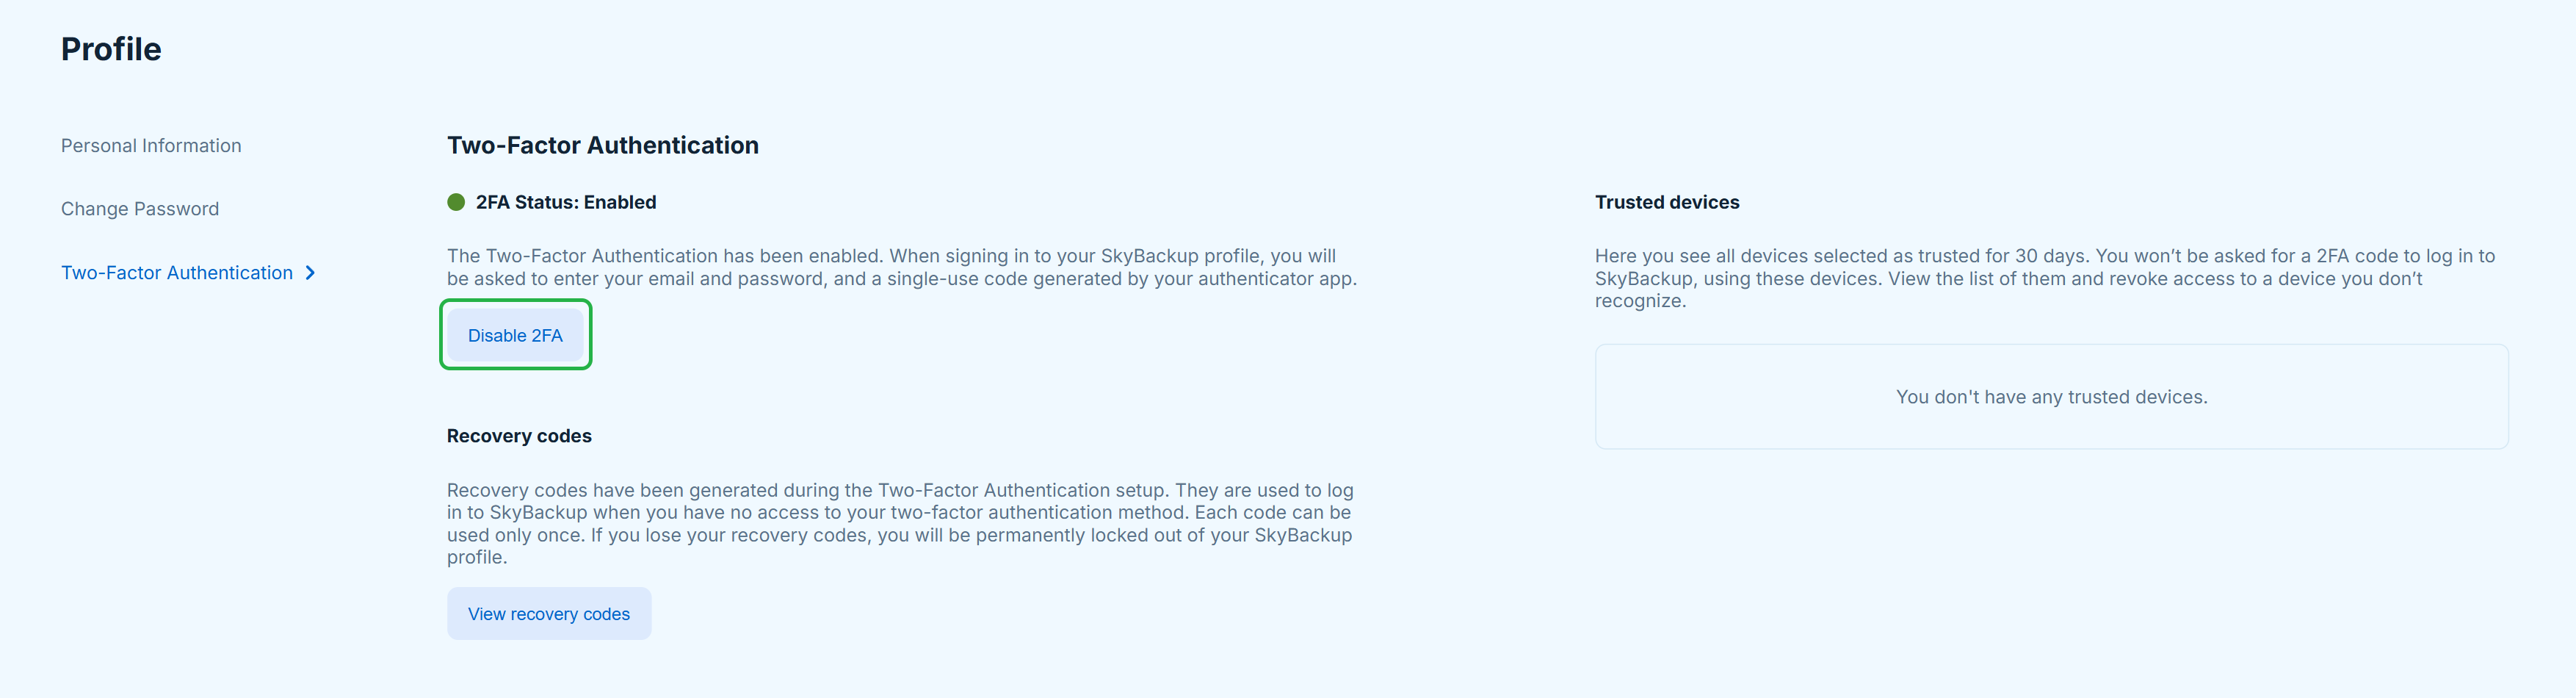The width and height of the screenshot is (2576, 698).
Task: Go to Change Password settings
Action: click(140, 209)
